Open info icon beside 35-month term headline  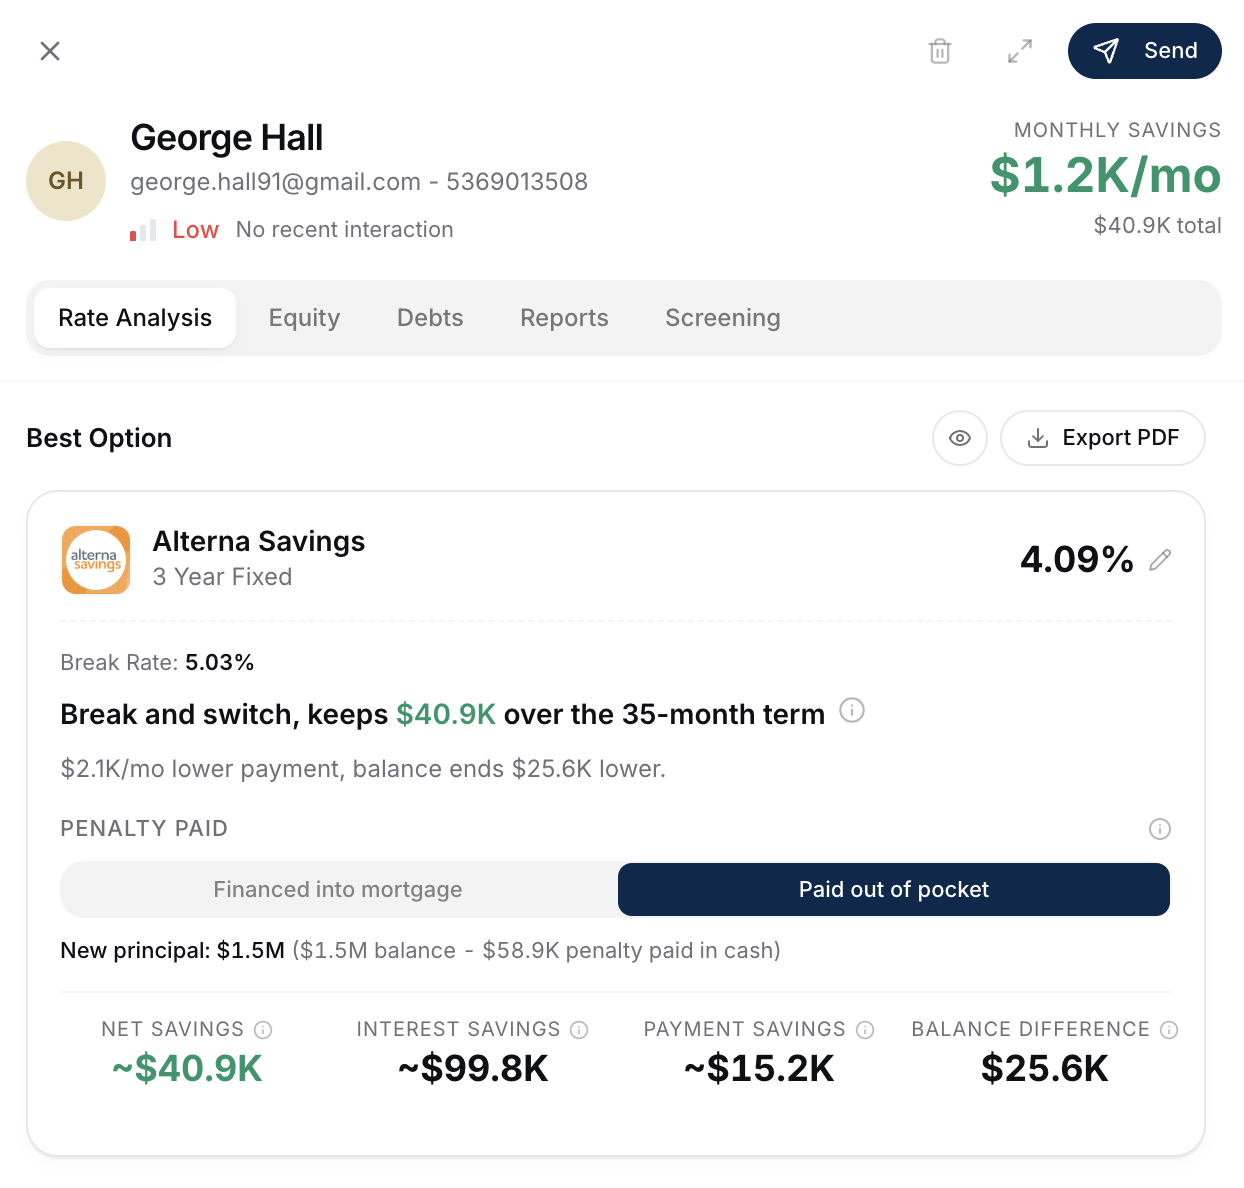852,711
